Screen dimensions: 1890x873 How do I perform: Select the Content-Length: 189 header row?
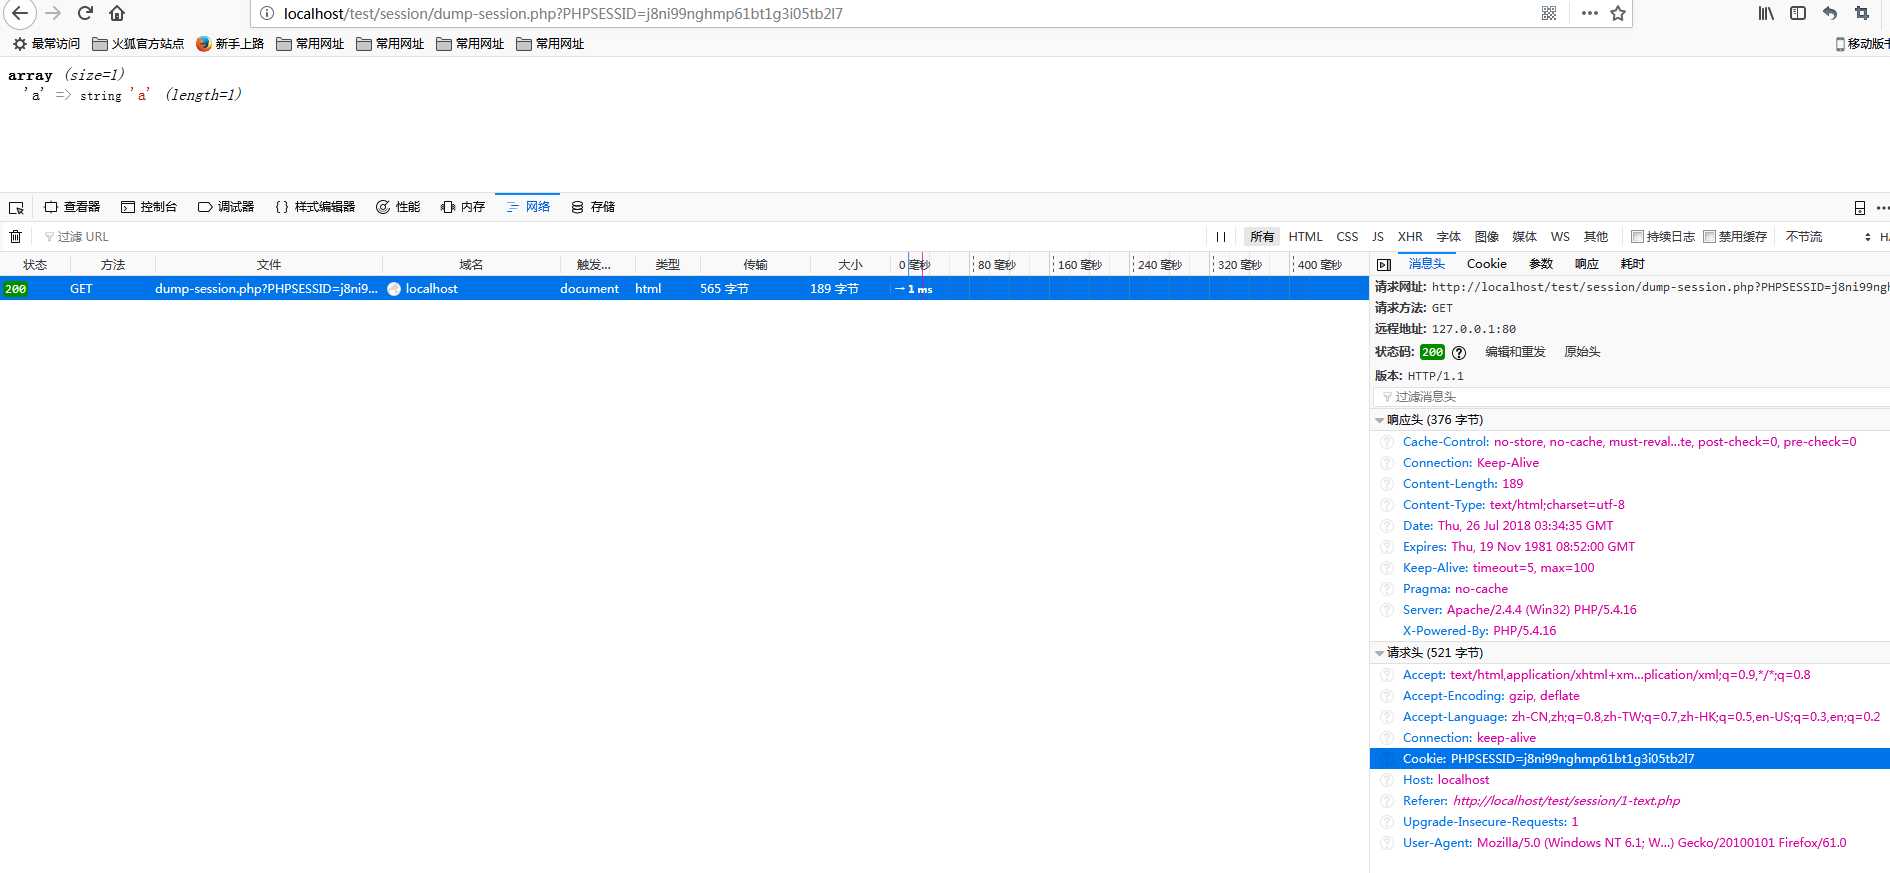click(x=1630, y=484)
